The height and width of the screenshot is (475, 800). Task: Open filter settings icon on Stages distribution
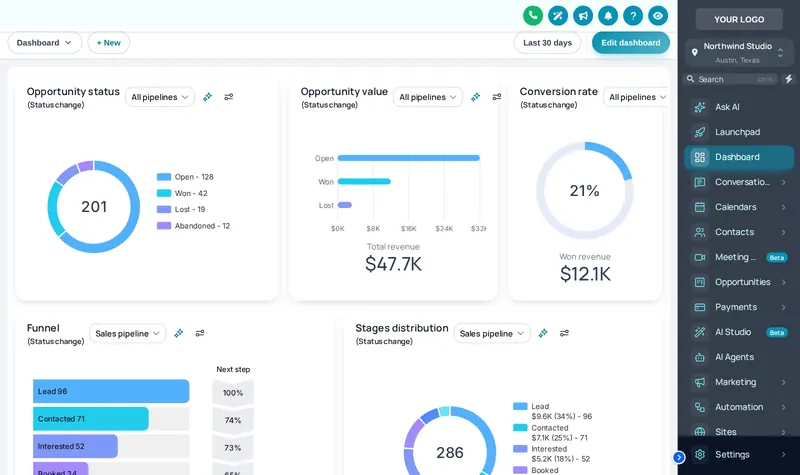(x=564, y=333)
